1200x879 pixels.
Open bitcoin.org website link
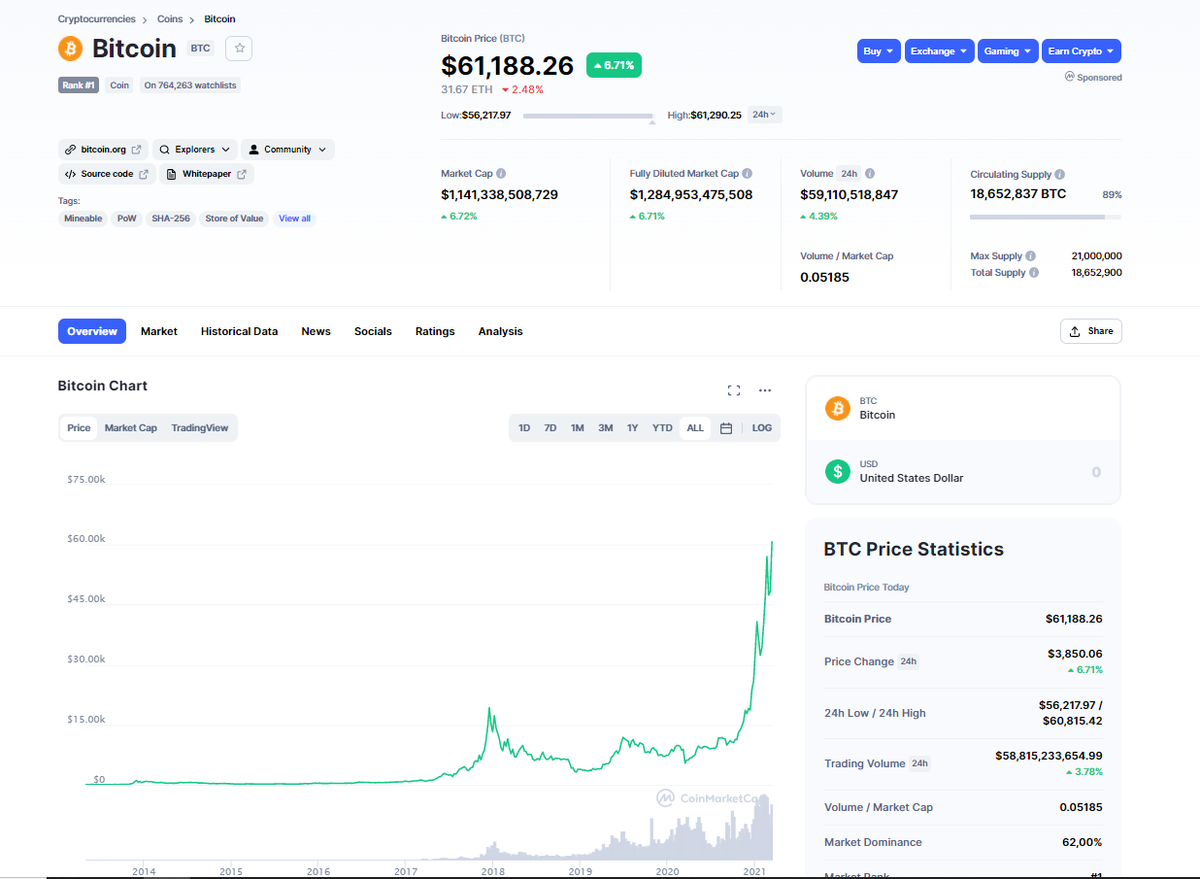tap(103, 149)
